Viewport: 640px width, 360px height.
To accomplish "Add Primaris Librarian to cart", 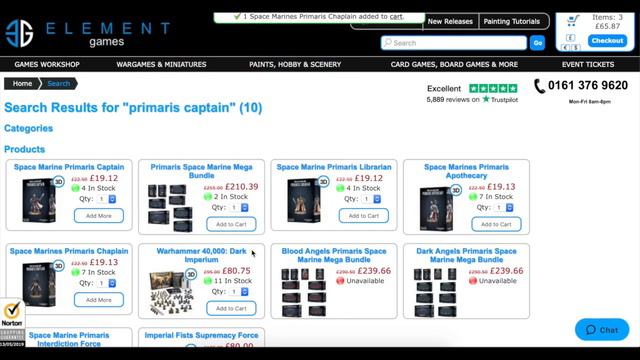I will (x=364, y=216).
